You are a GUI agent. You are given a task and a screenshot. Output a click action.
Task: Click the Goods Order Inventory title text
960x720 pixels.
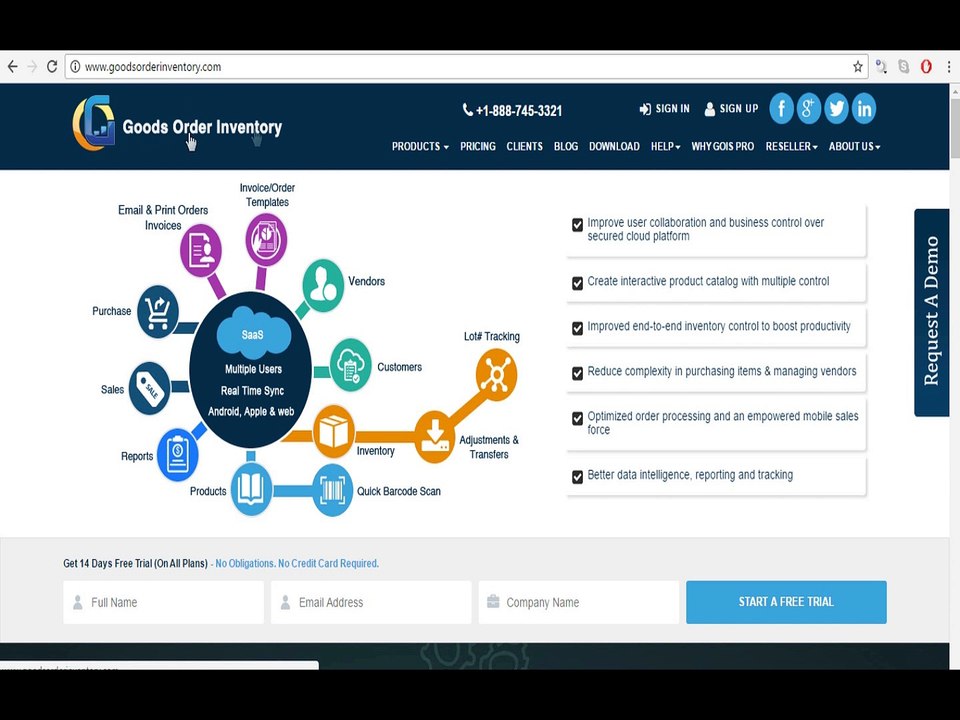coord(202,127)
